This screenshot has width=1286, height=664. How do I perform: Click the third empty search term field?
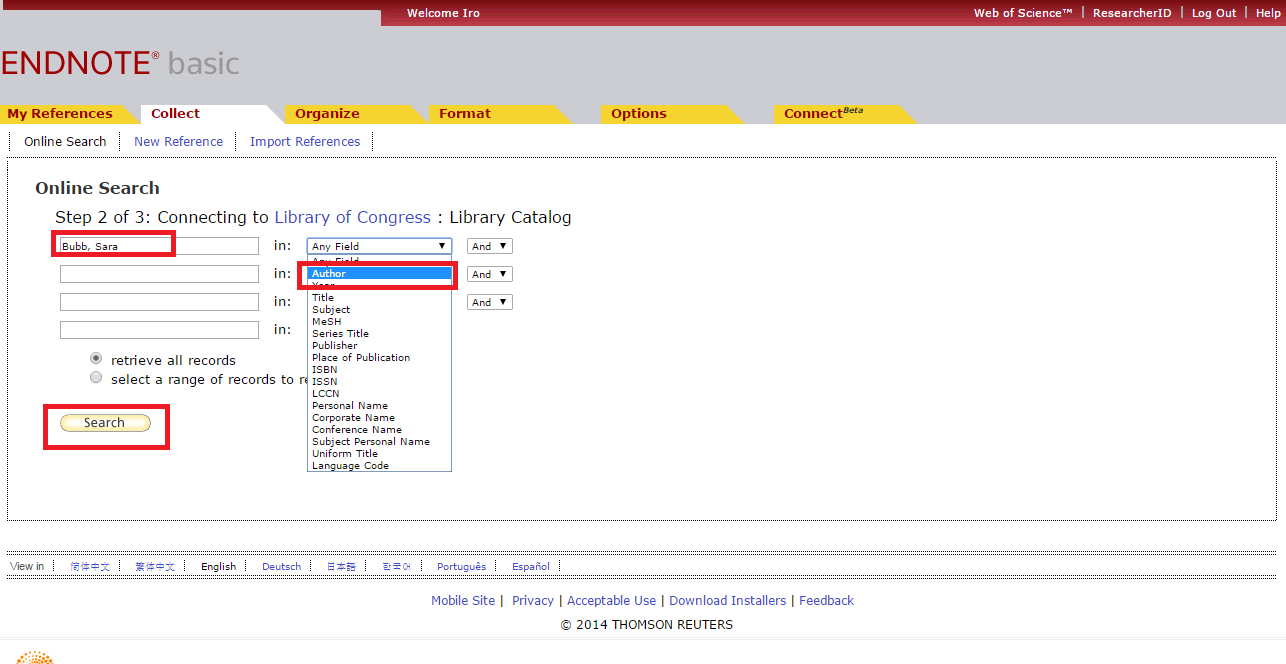coord(159,302)
